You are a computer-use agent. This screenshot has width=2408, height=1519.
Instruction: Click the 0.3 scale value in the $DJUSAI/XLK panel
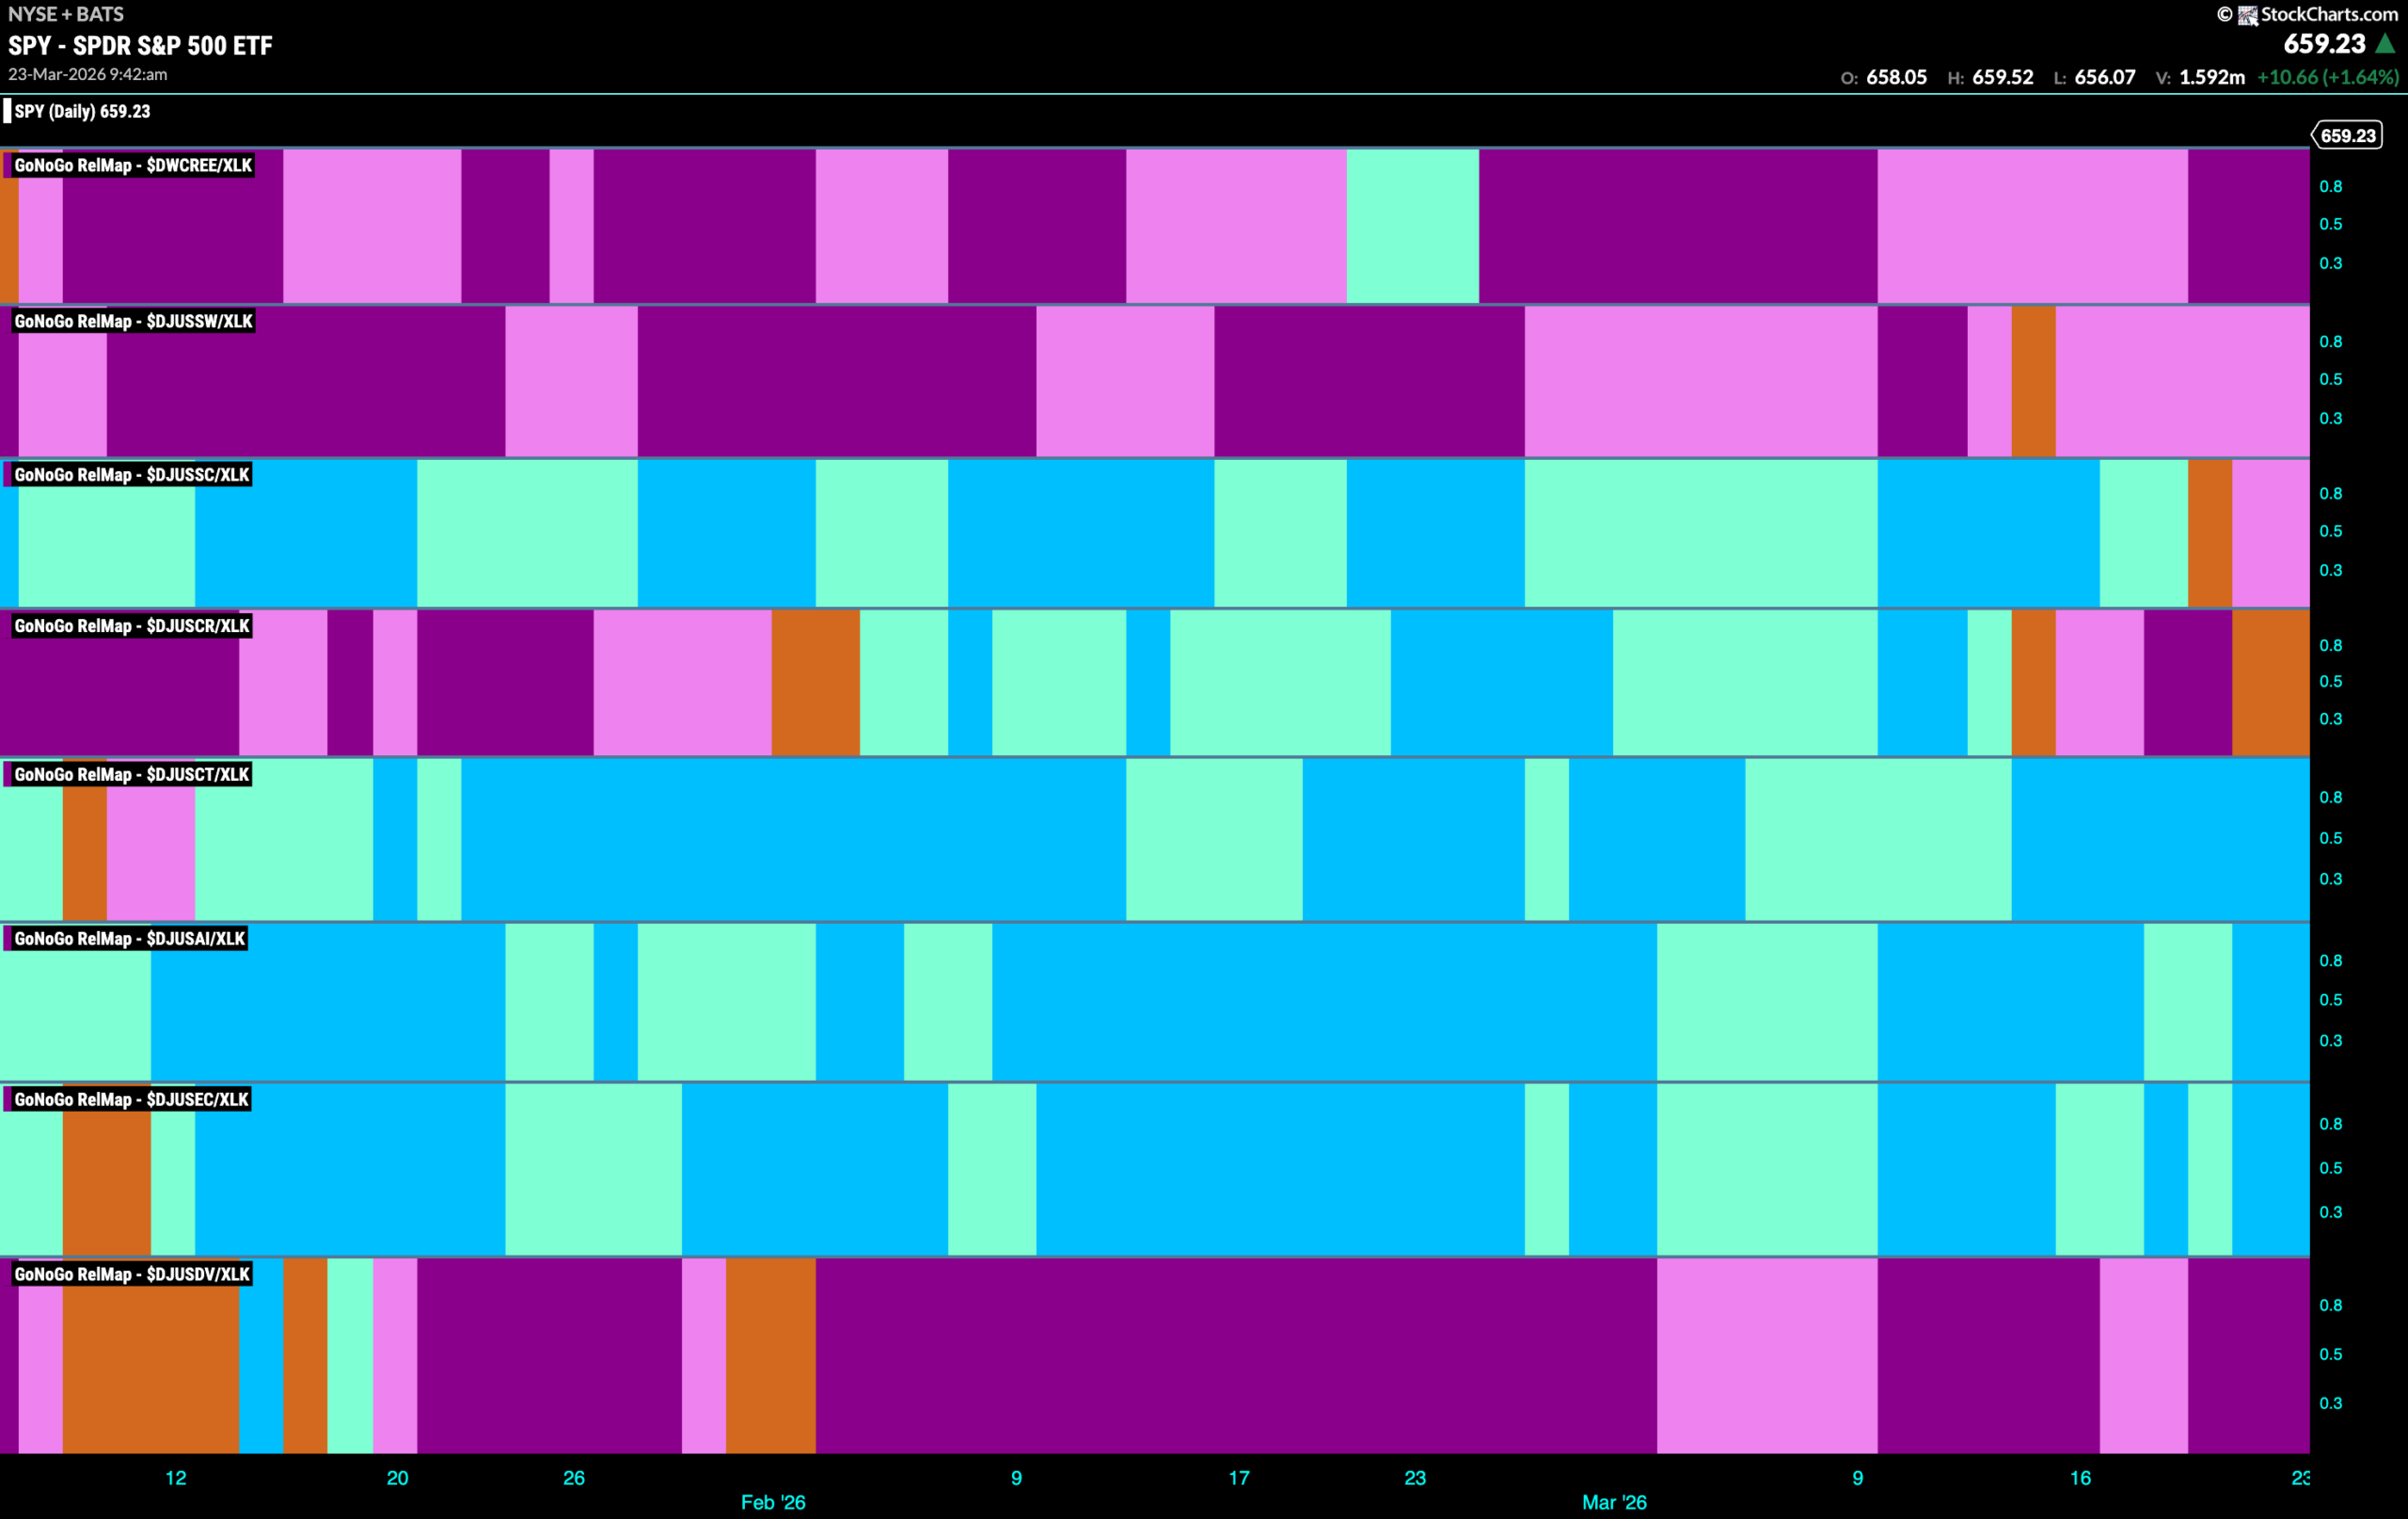coord(2331,1040)
